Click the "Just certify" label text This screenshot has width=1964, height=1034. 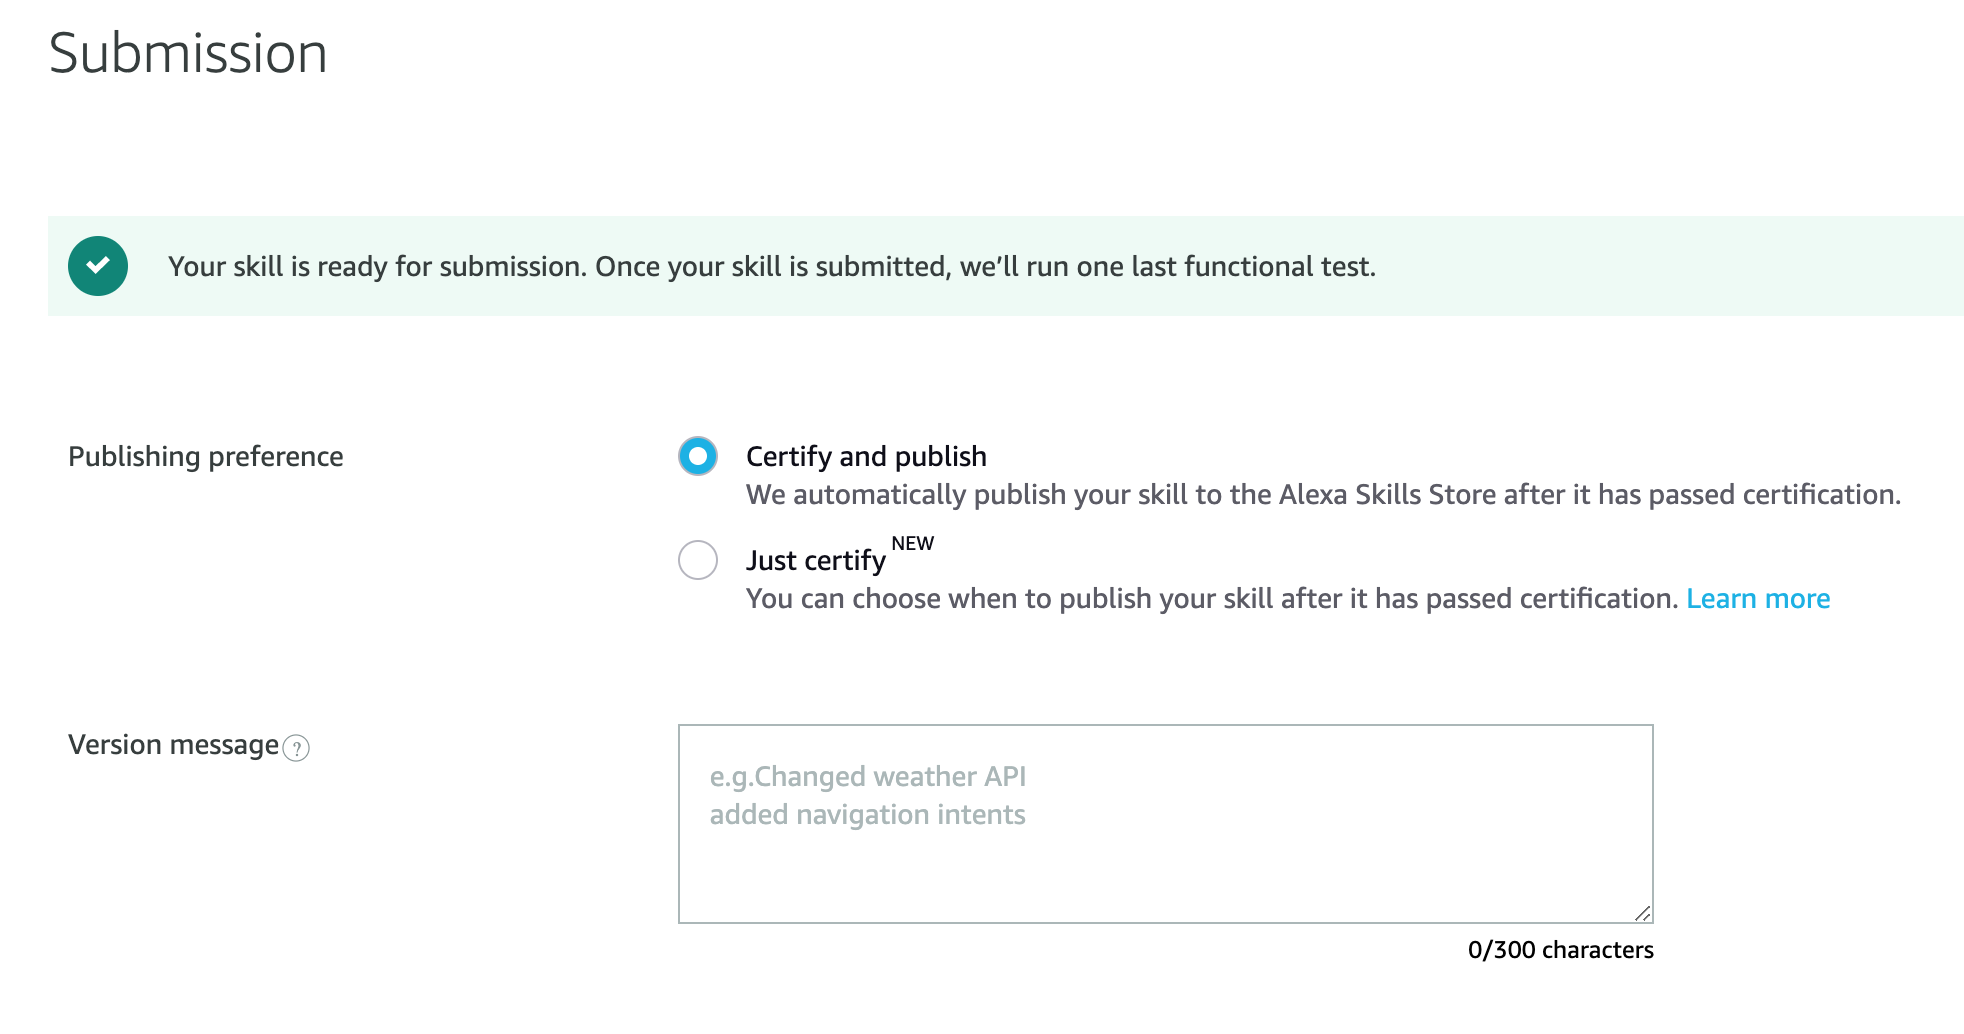tap(815, 561)
